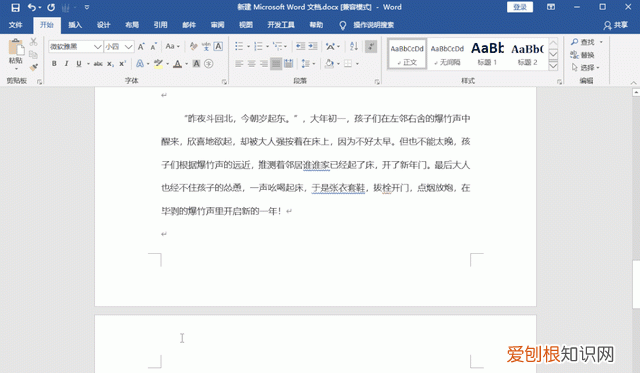Switch to the References tab
Screen dimensions: 640x373
click(160, 25)
